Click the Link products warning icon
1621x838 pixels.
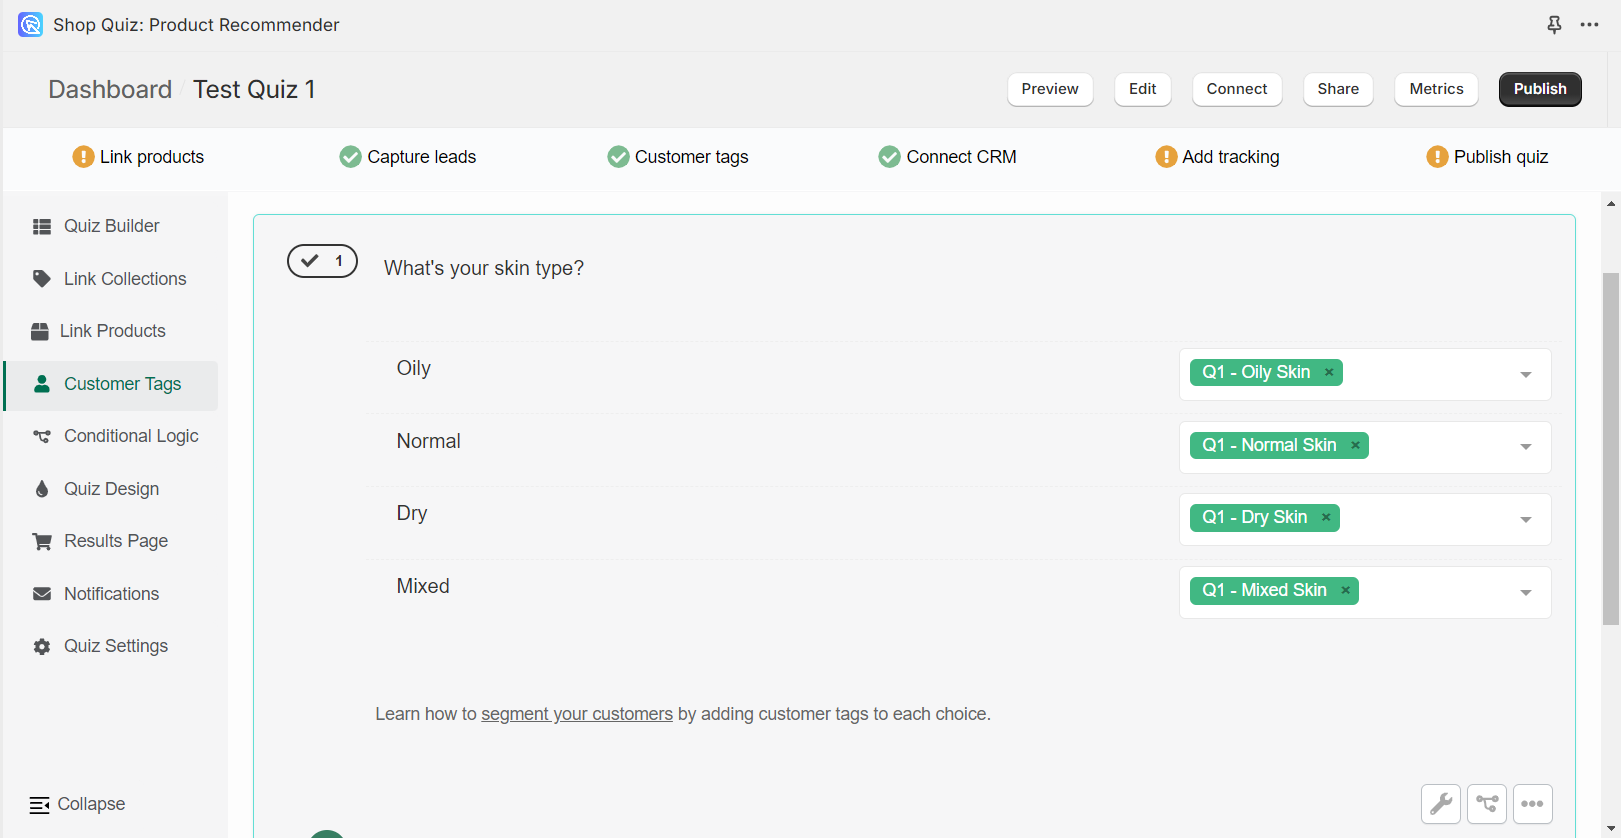83,157
